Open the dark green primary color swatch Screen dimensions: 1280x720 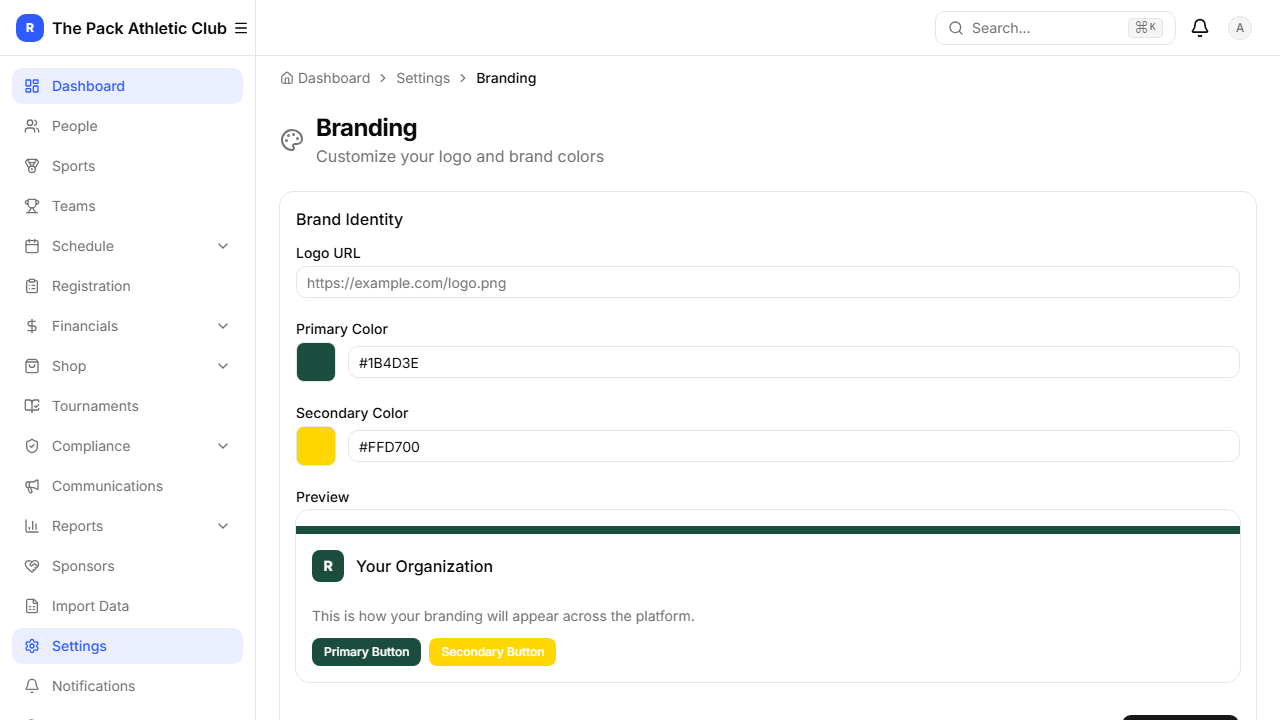coord(316,362)
